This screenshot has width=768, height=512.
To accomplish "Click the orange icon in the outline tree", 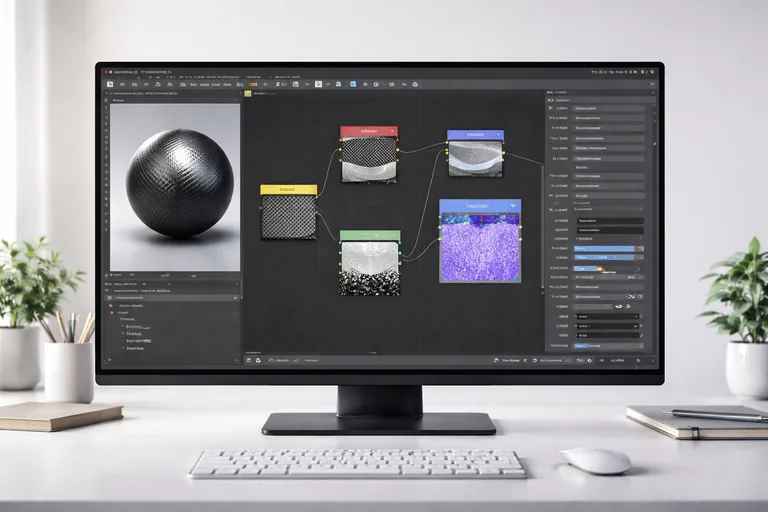I will [x=112, y=313].
